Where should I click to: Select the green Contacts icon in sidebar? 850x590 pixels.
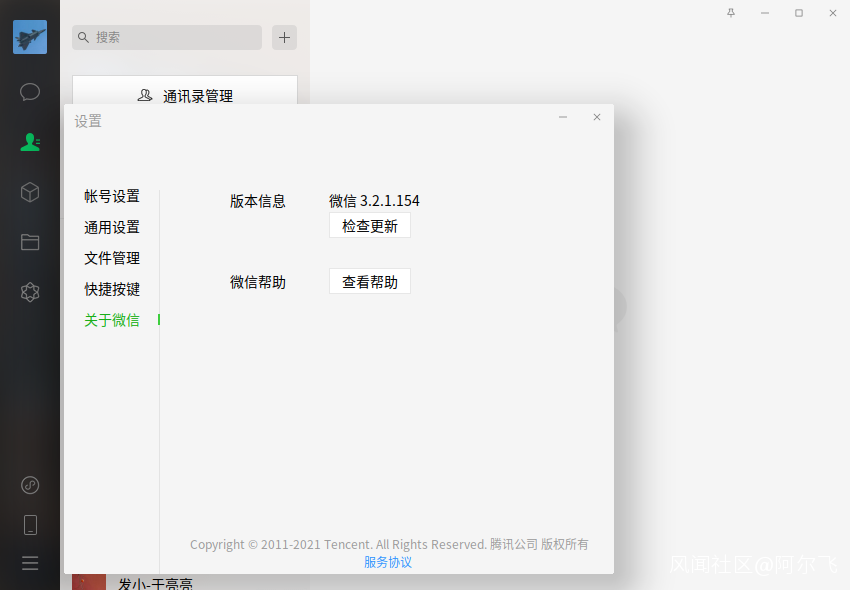point(30,142)
